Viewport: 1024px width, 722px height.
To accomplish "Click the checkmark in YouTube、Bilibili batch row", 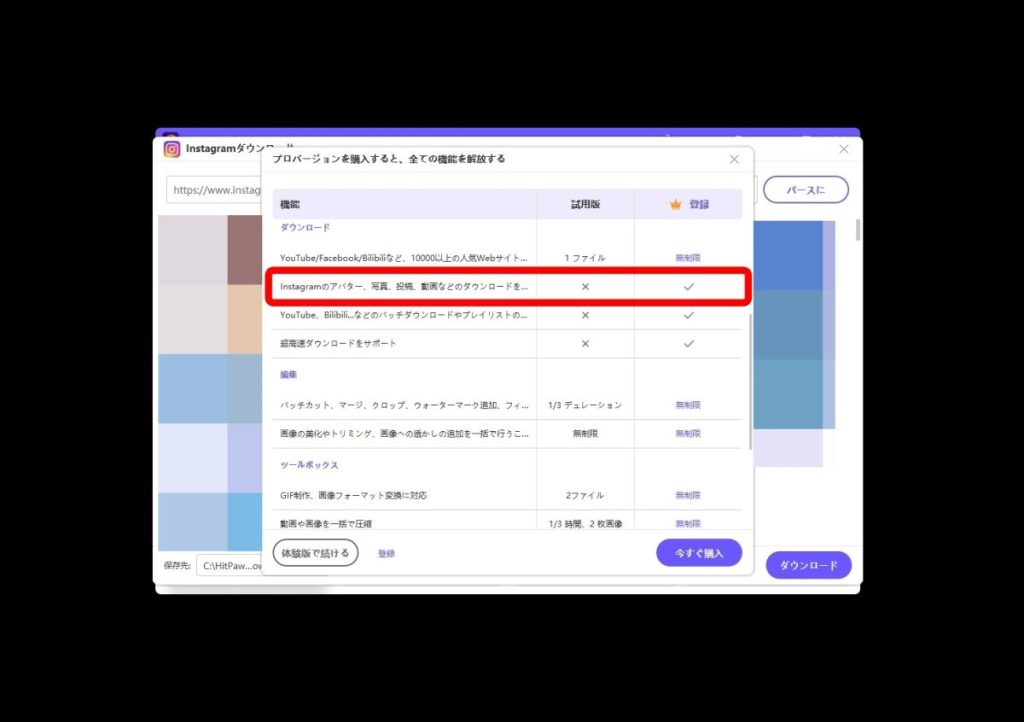I will [x=688, y=315].
